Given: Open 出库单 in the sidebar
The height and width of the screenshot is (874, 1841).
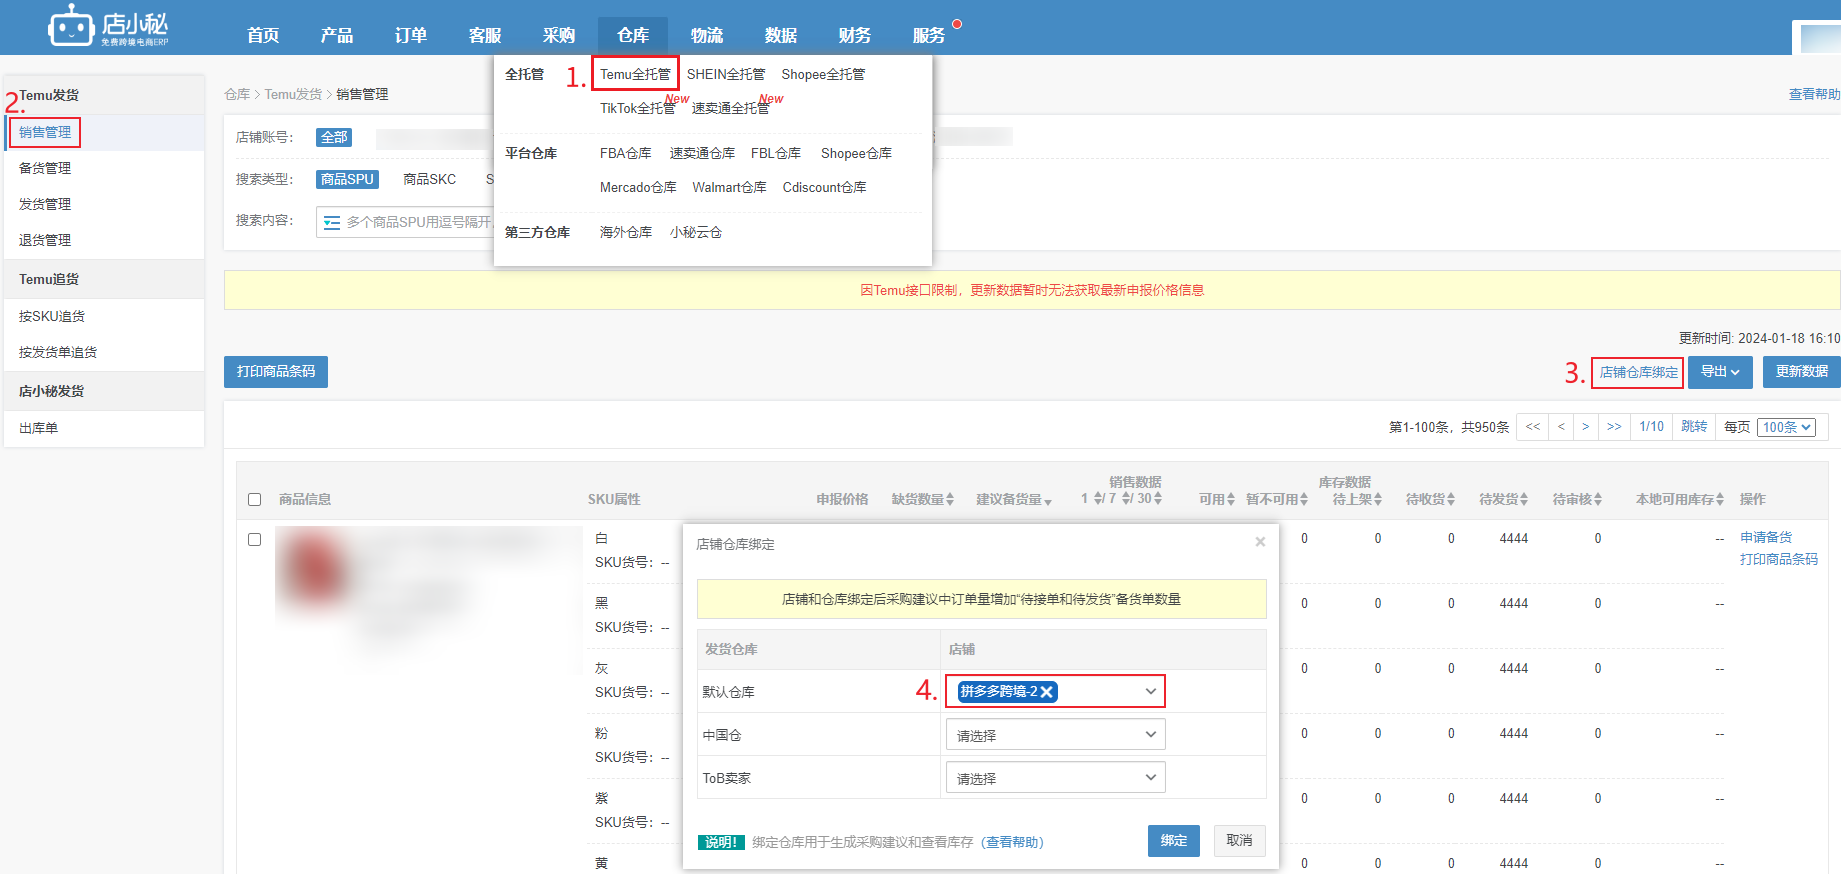Looking at the screenshot, I should [x=104, y=428].
